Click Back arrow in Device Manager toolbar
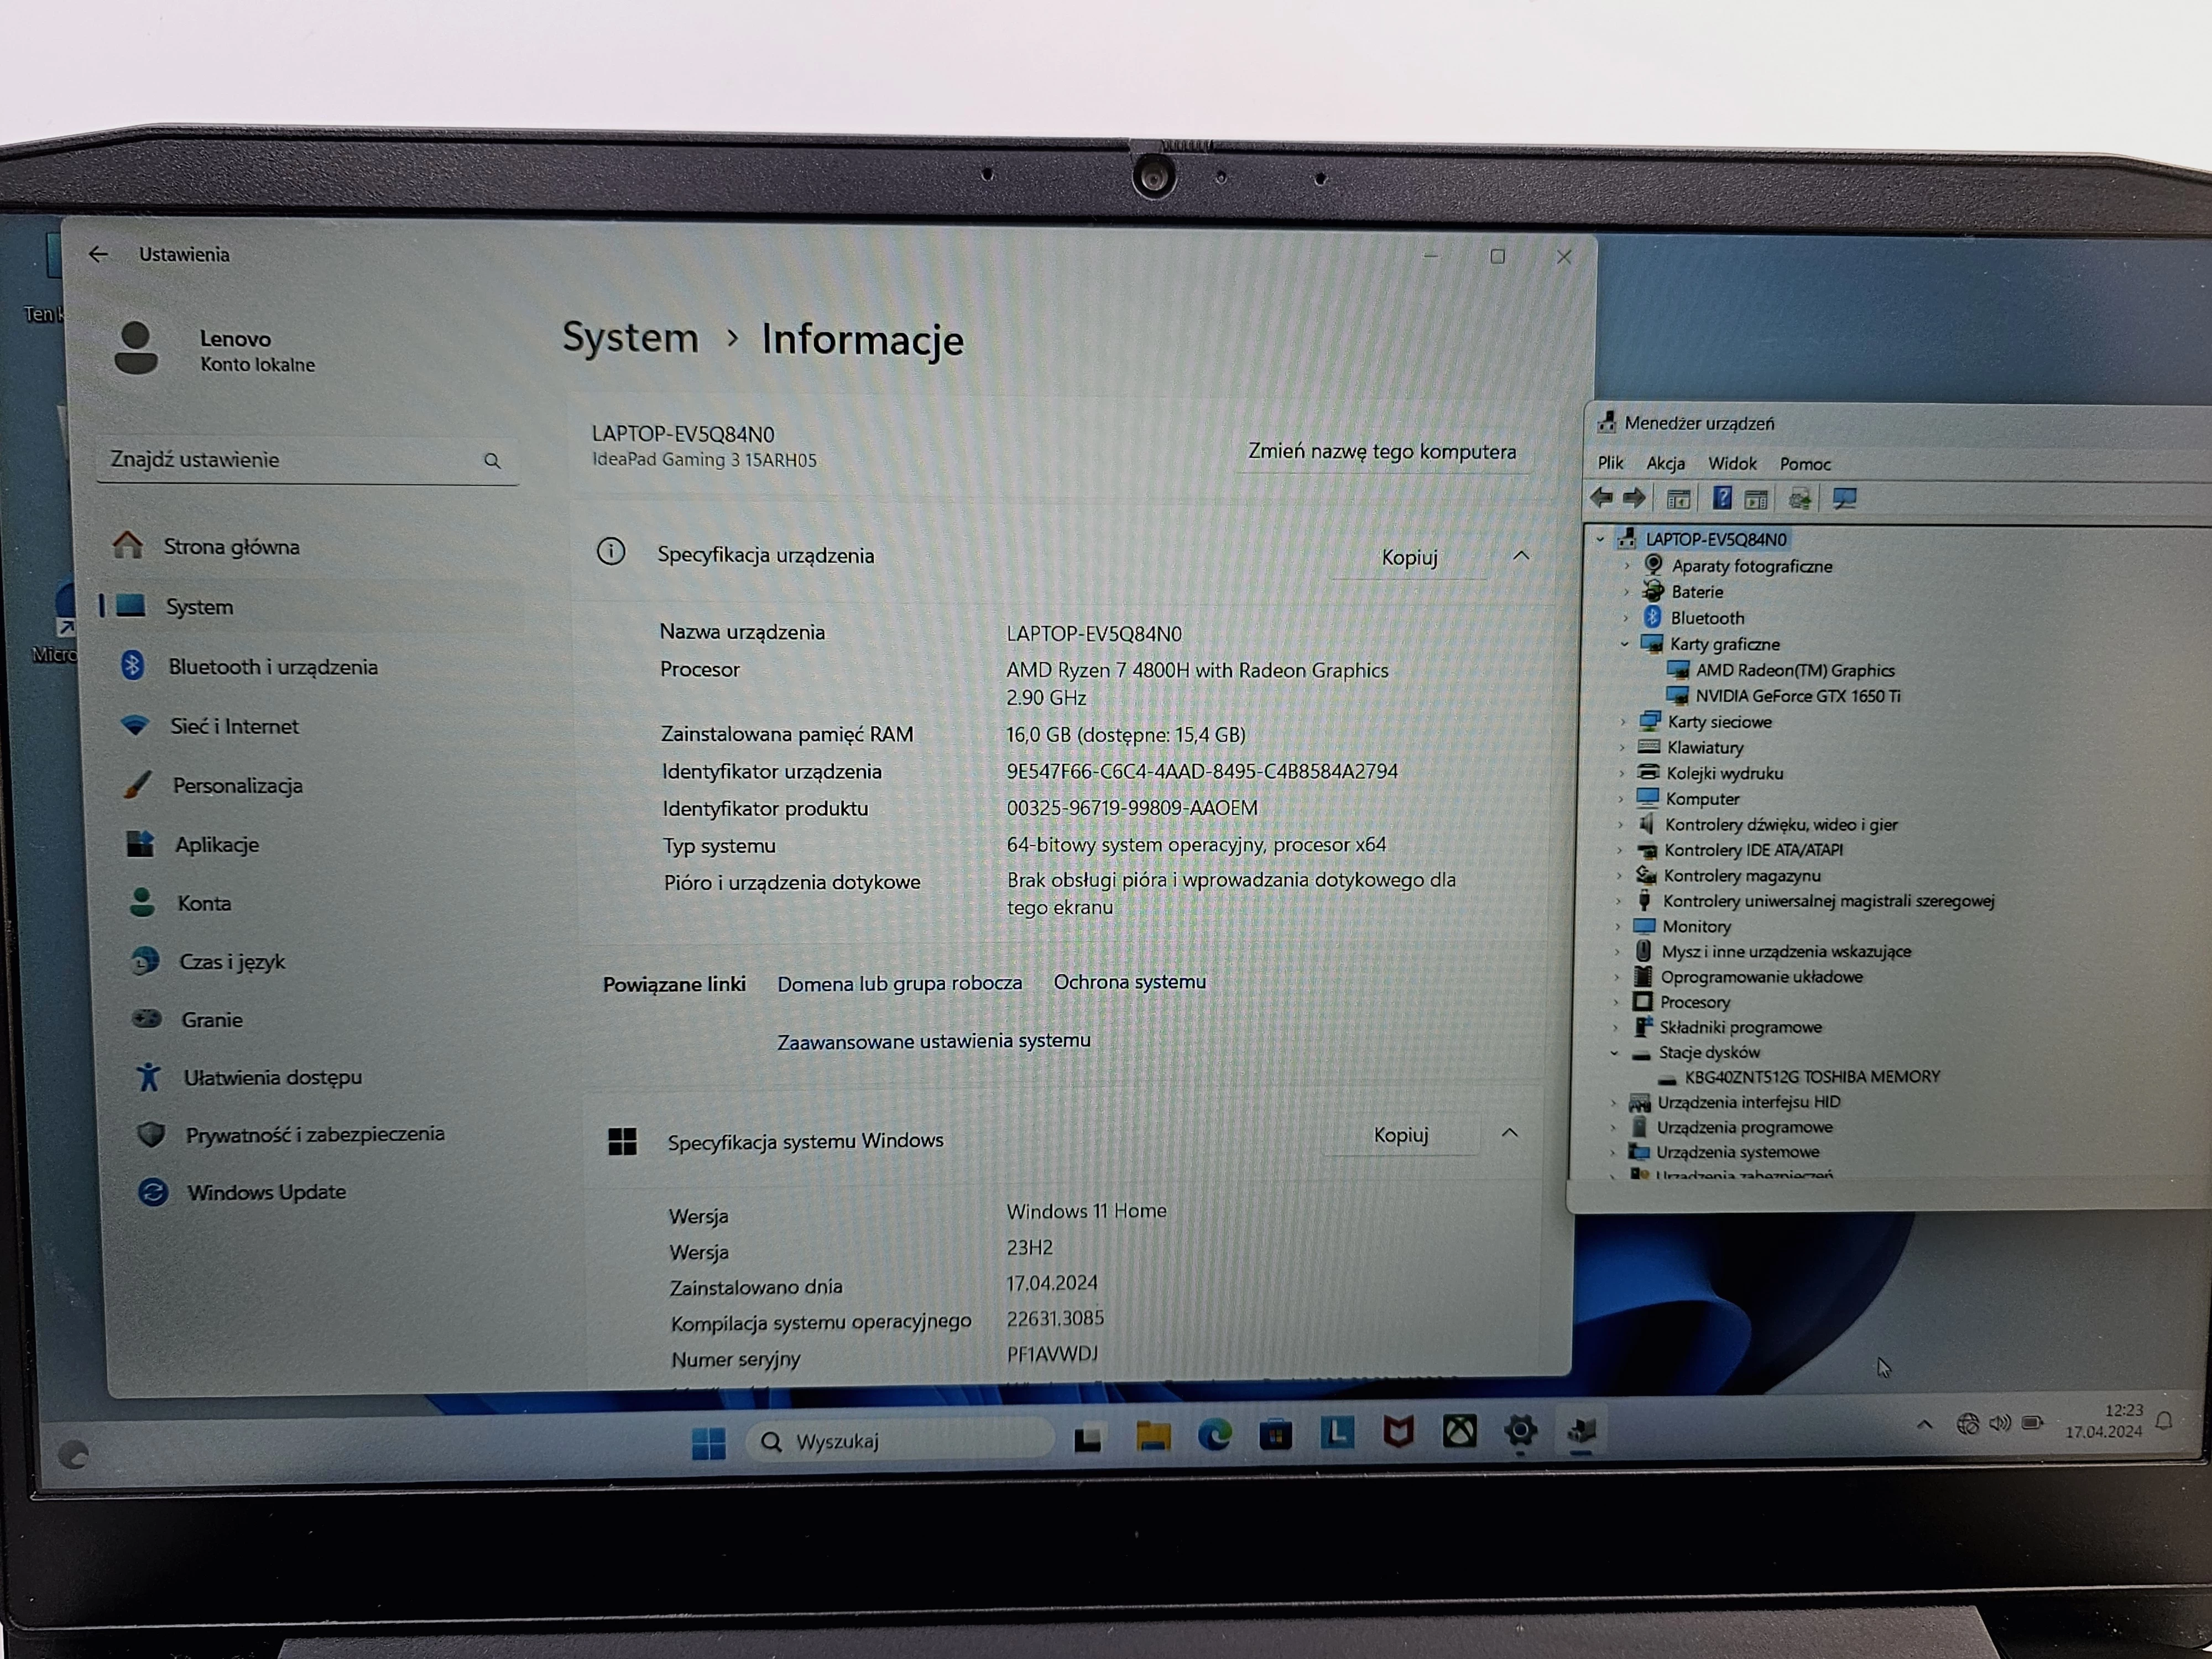 coord(1601,497)
